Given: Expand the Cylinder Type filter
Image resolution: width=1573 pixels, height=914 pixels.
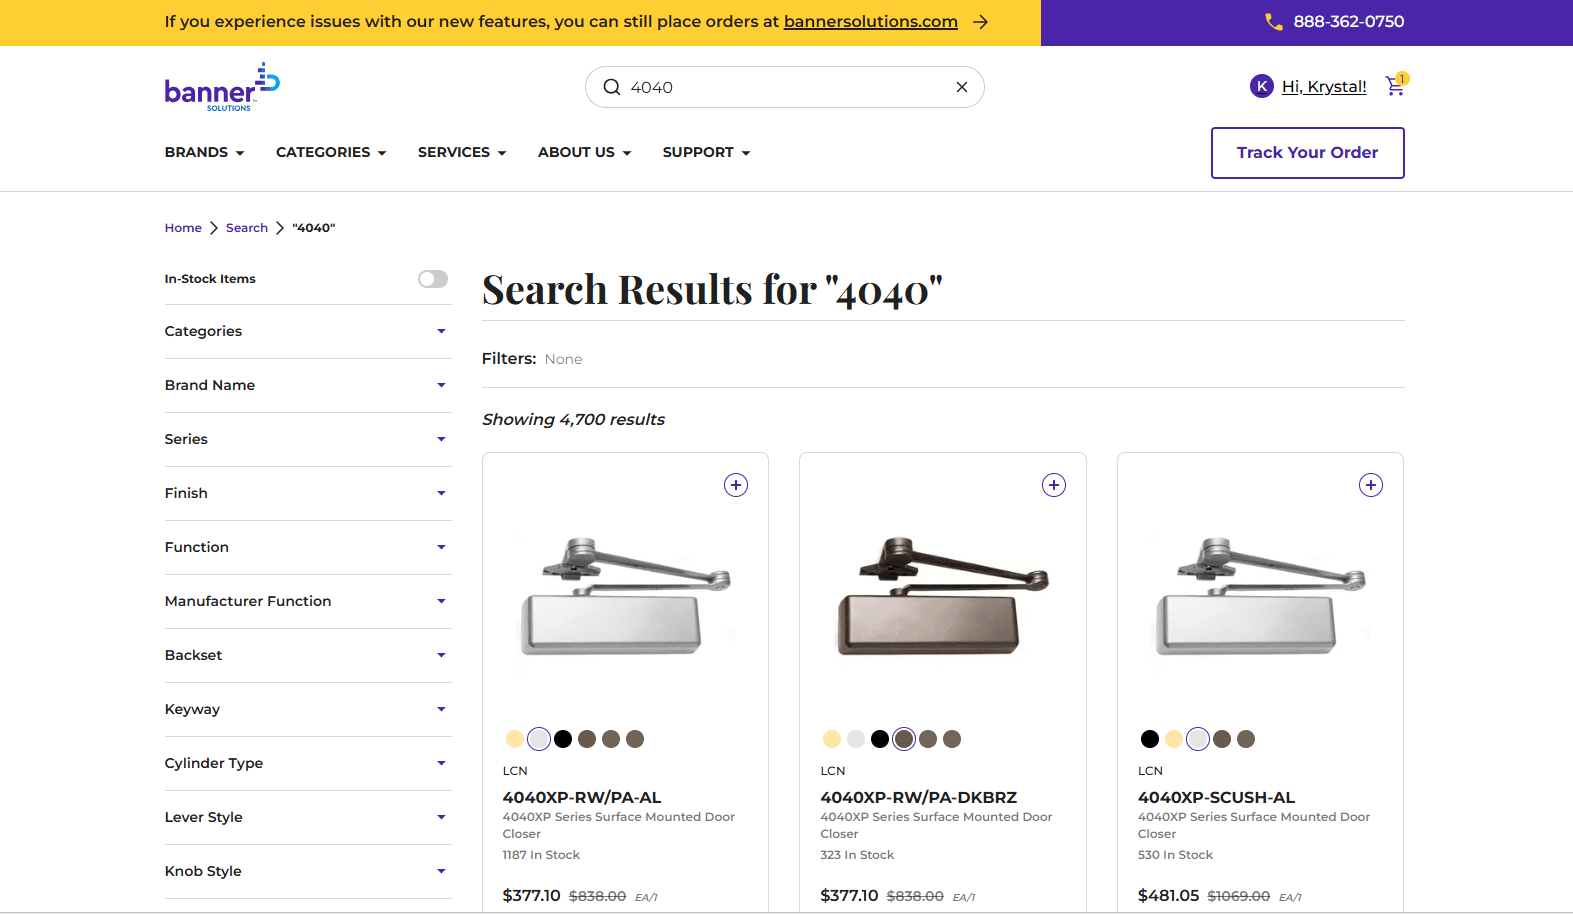Looking at the screenshot, I should [308, 763].
